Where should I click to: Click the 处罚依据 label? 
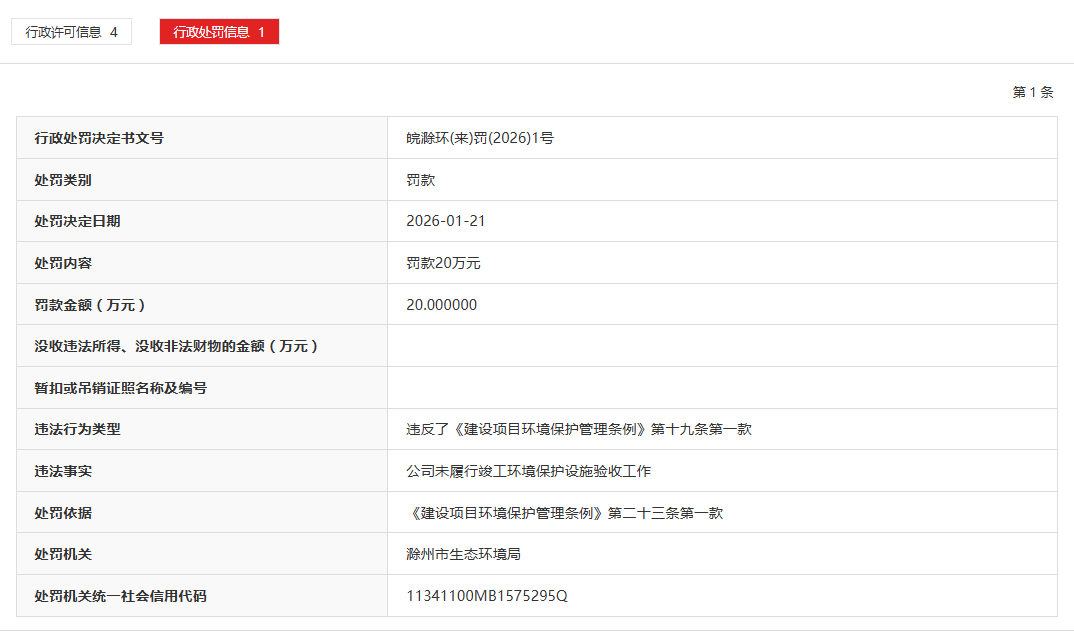coord(63,513)
